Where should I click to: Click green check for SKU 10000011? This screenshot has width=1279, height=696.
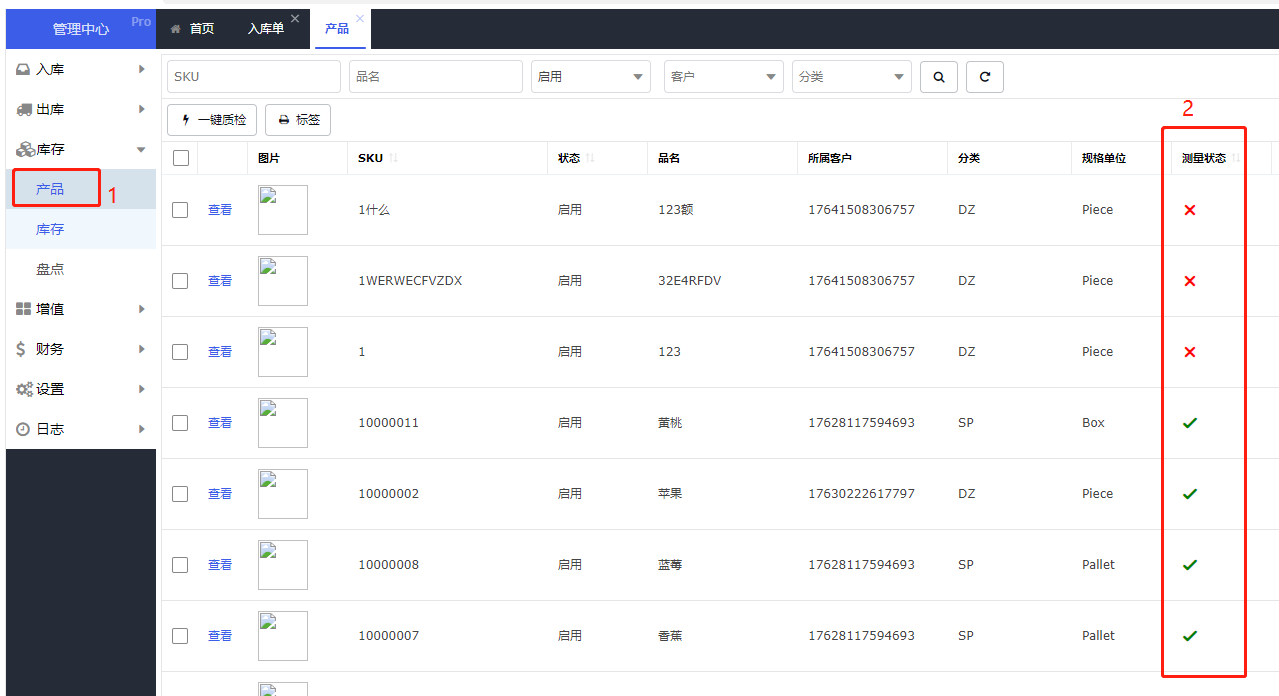pyautogui.click(x=1190, y=423)
